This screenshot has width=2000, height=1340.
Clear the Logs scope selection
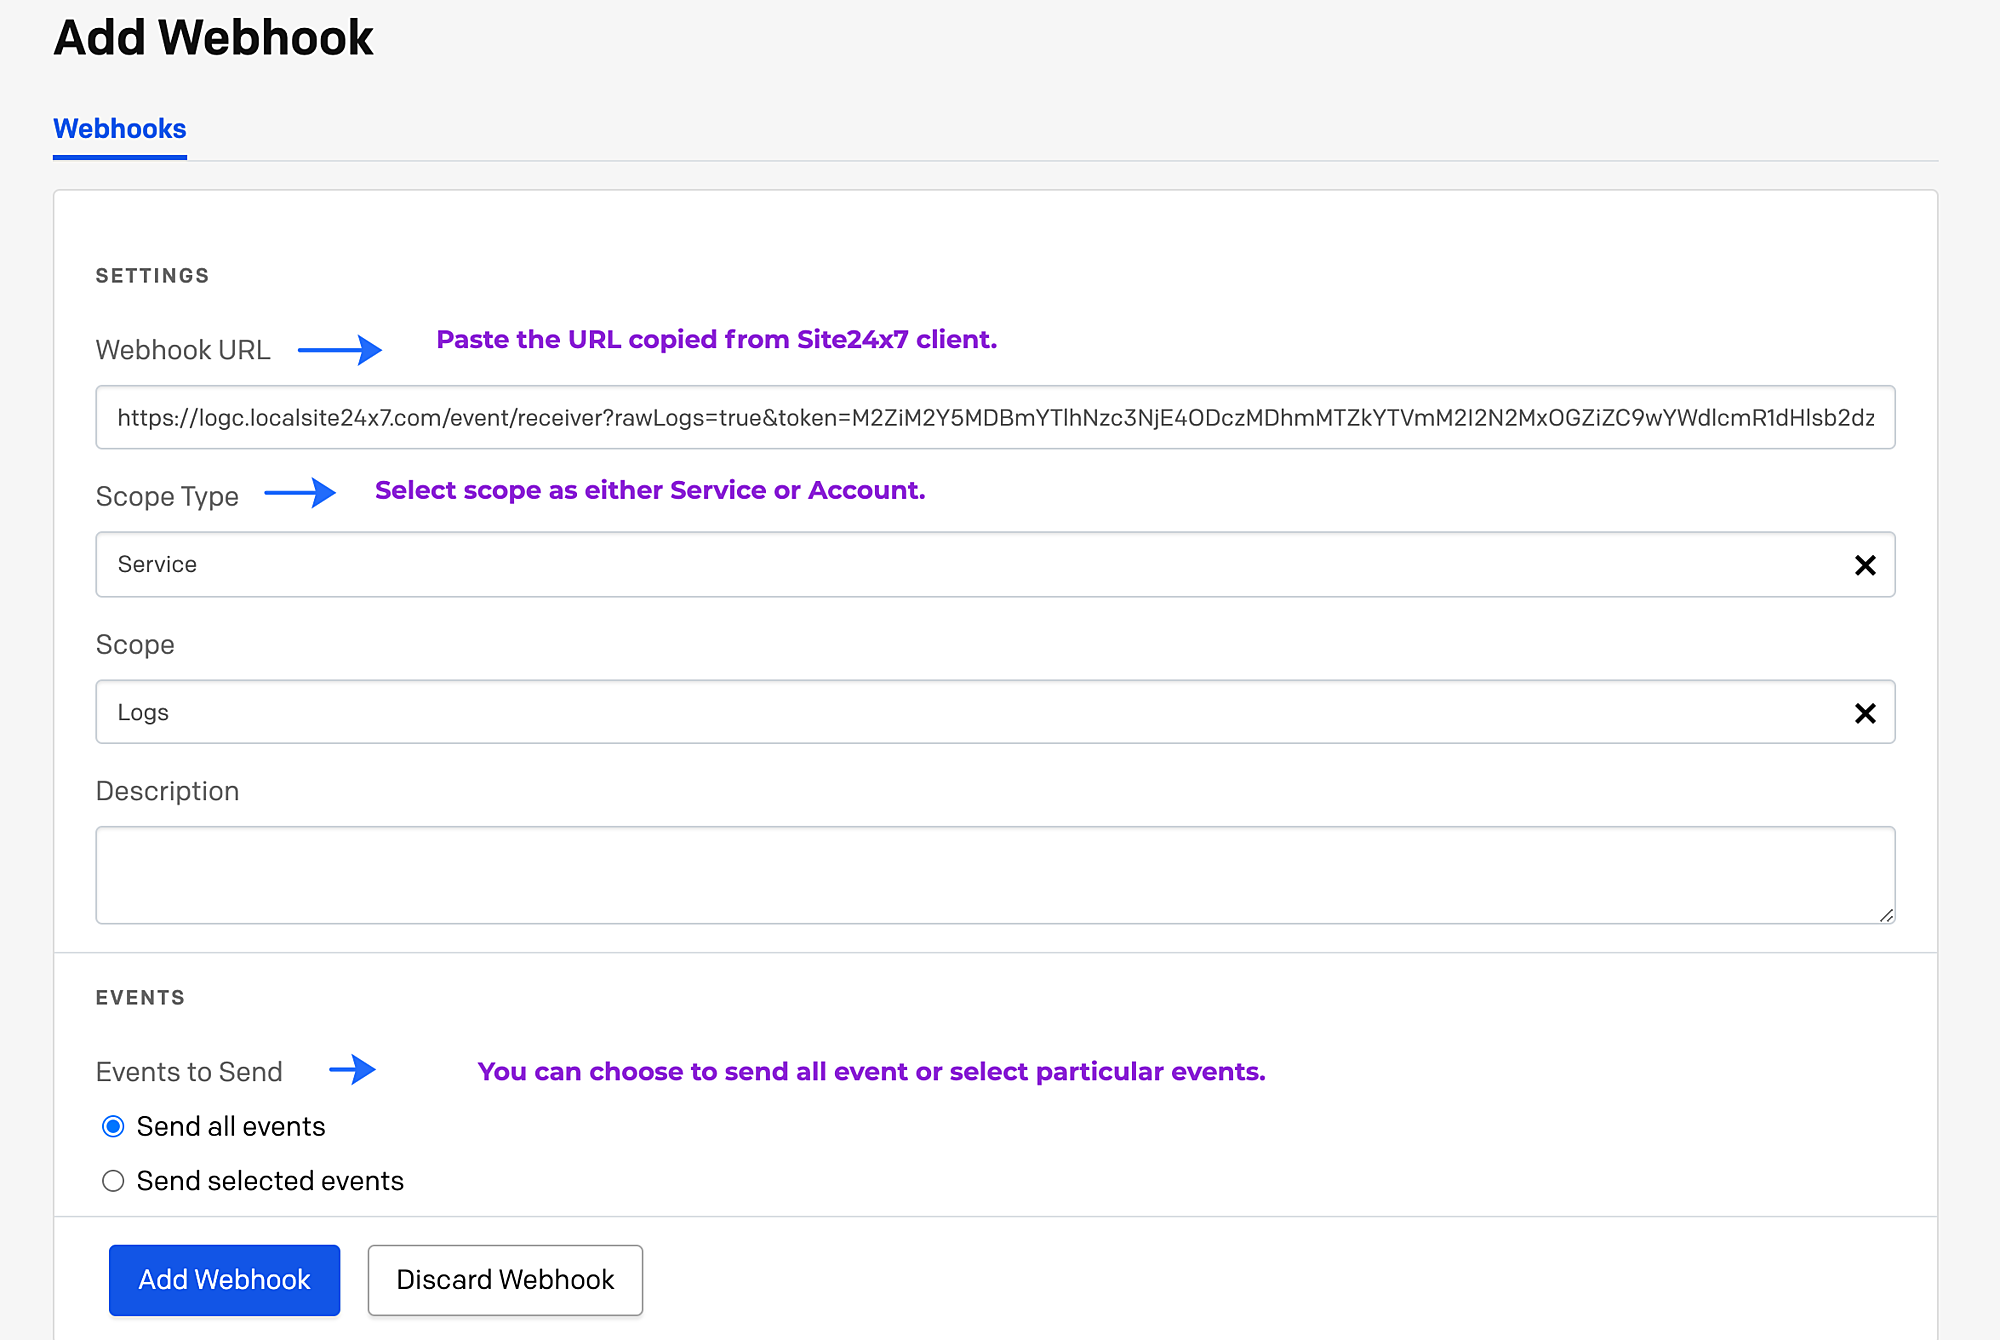pos(1866,712)
